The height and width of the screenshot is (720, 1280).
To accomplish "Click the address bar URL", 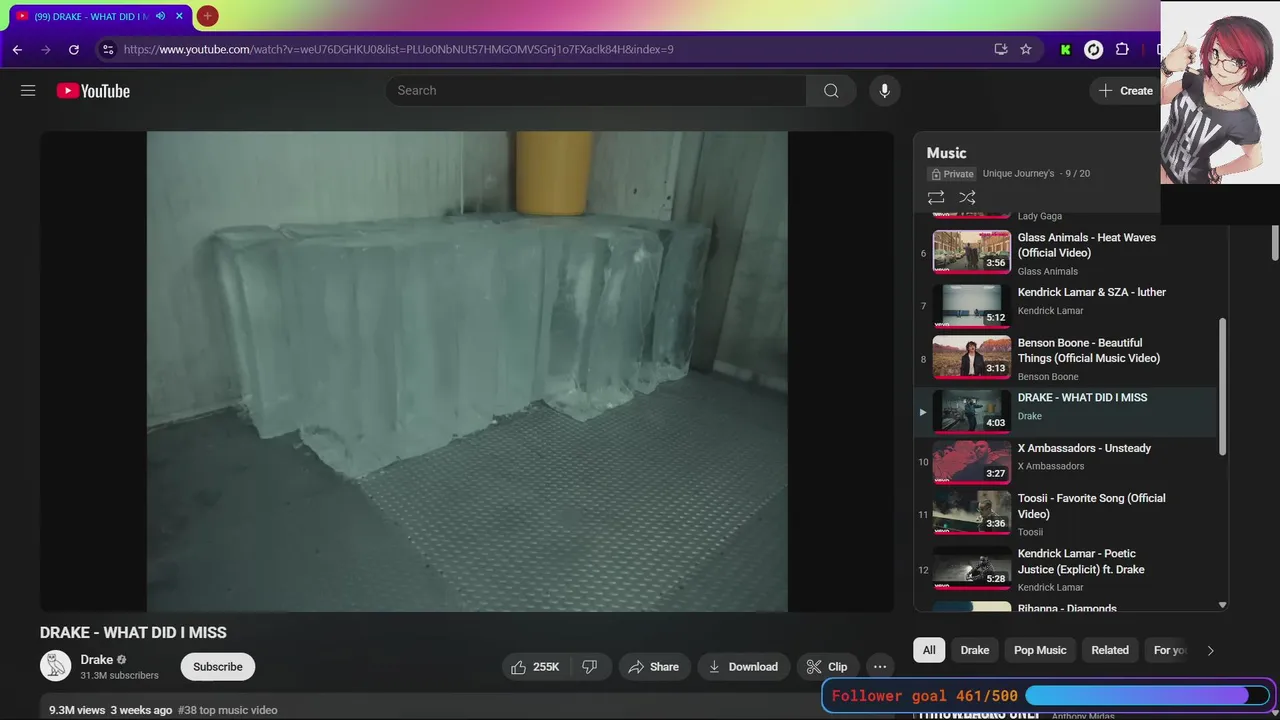I will point(398,49).
